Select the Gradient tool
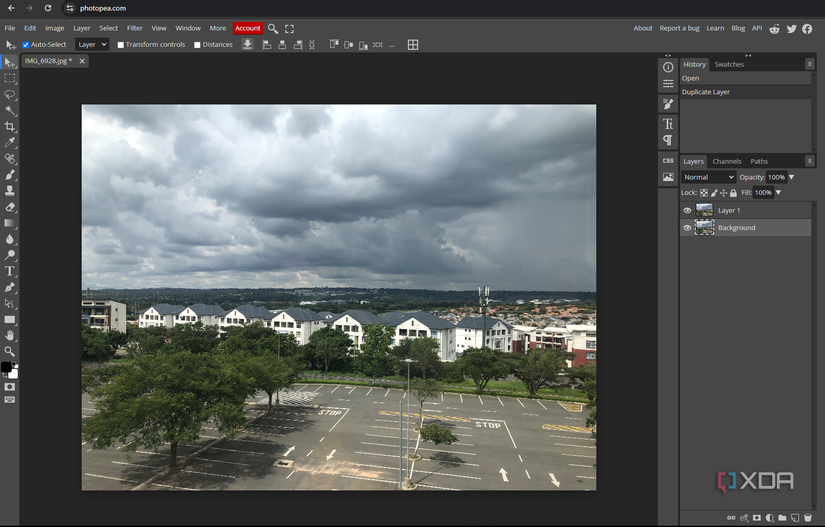 coord(9,223)
